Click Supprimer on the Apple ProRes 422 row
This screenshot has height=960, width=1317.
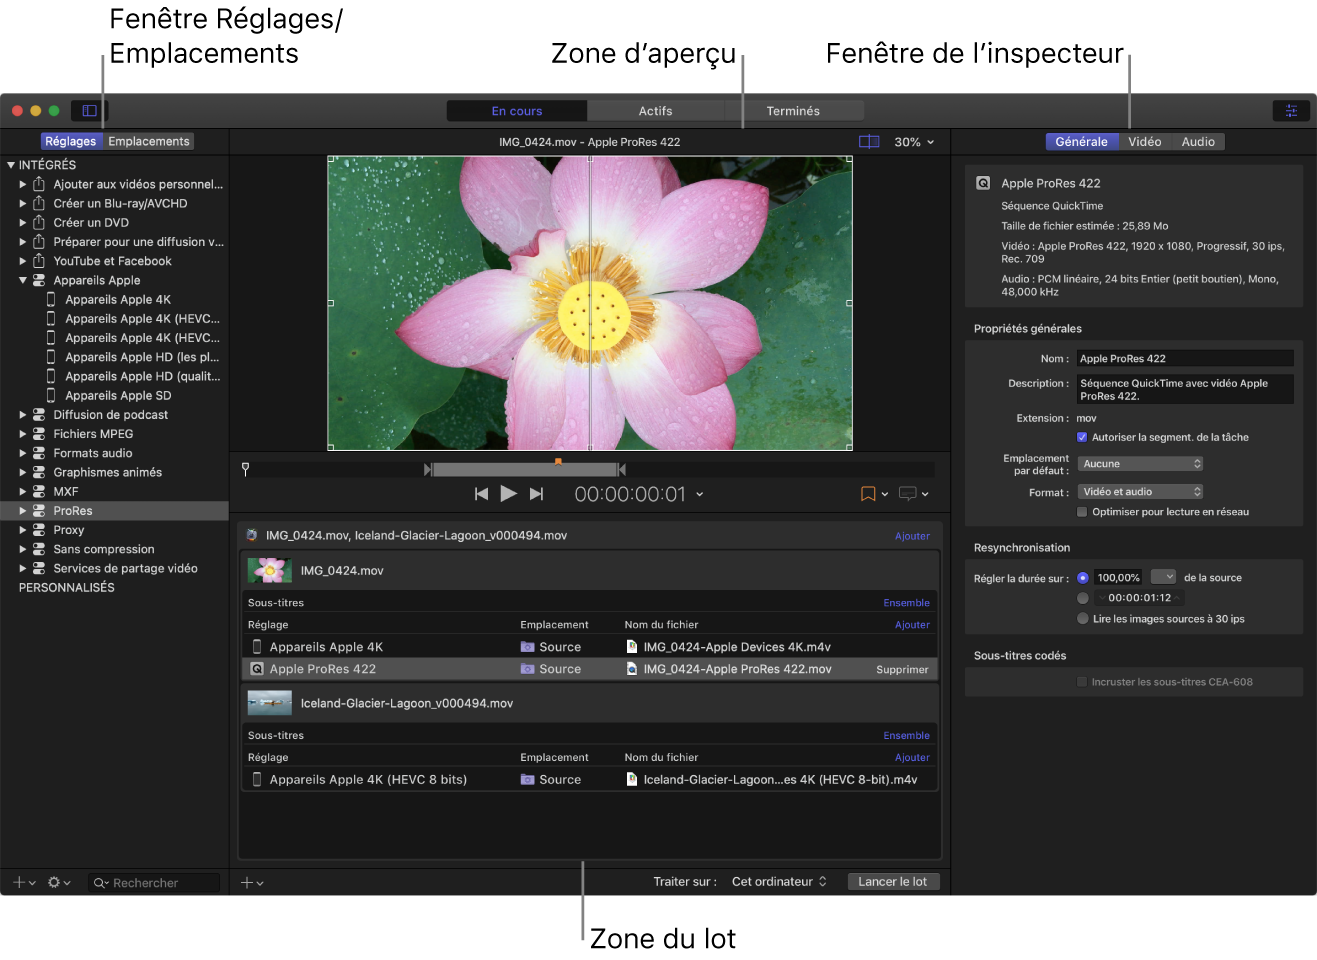(x=902, y=670)
